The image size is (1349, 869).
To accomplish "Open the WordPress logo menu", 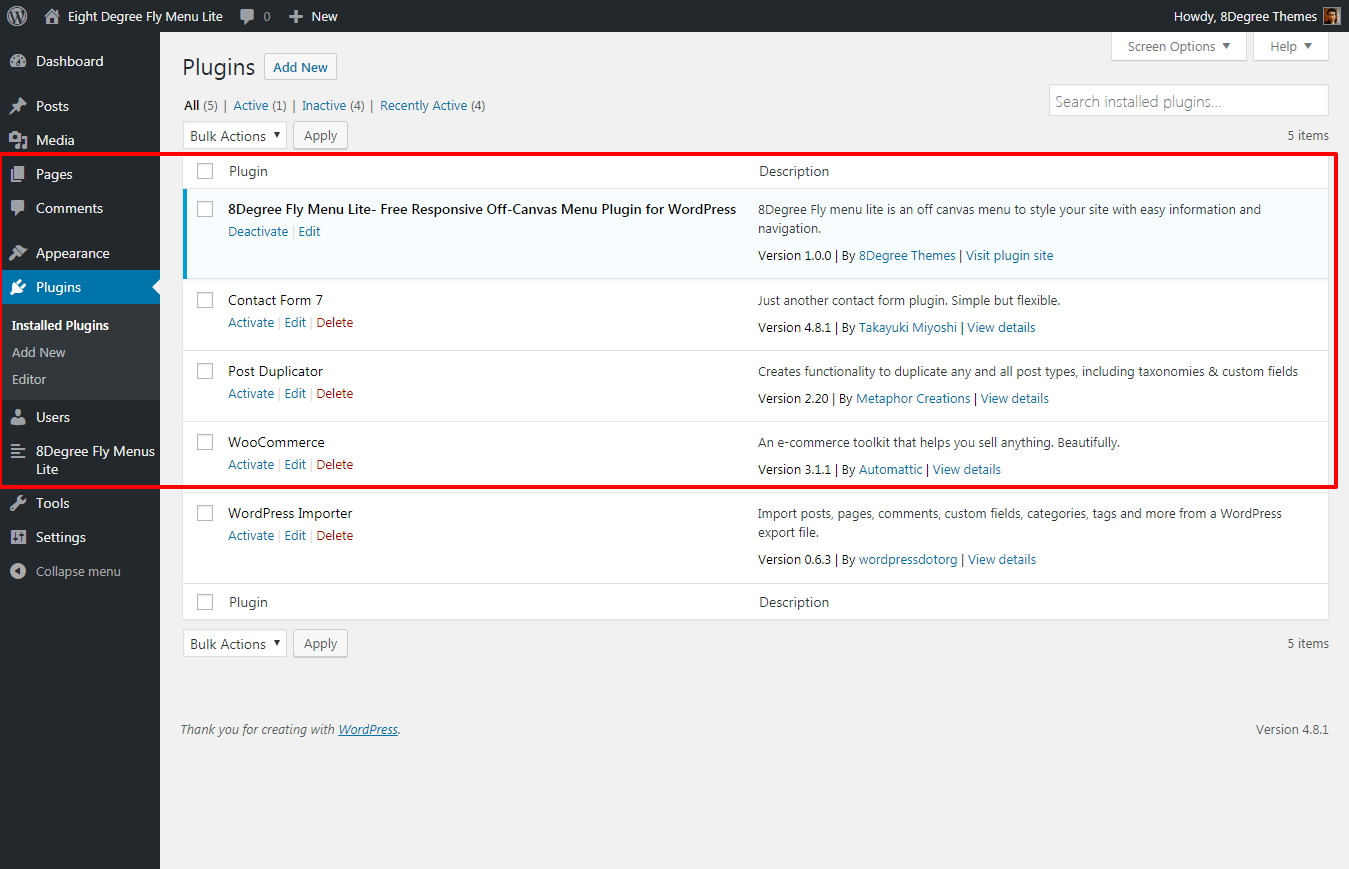I will (17, 16).
